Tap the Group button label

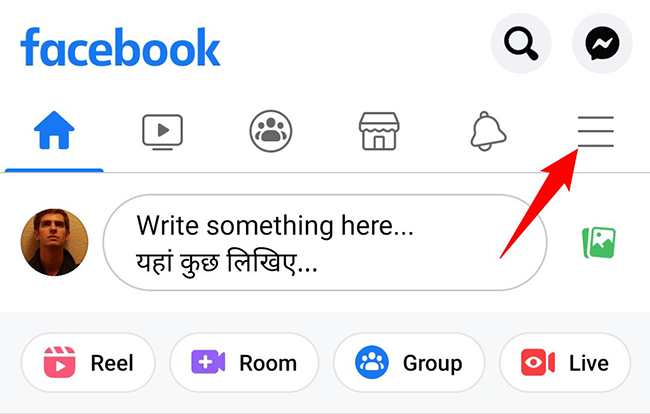pyautogui.click(x=432, y=363)
